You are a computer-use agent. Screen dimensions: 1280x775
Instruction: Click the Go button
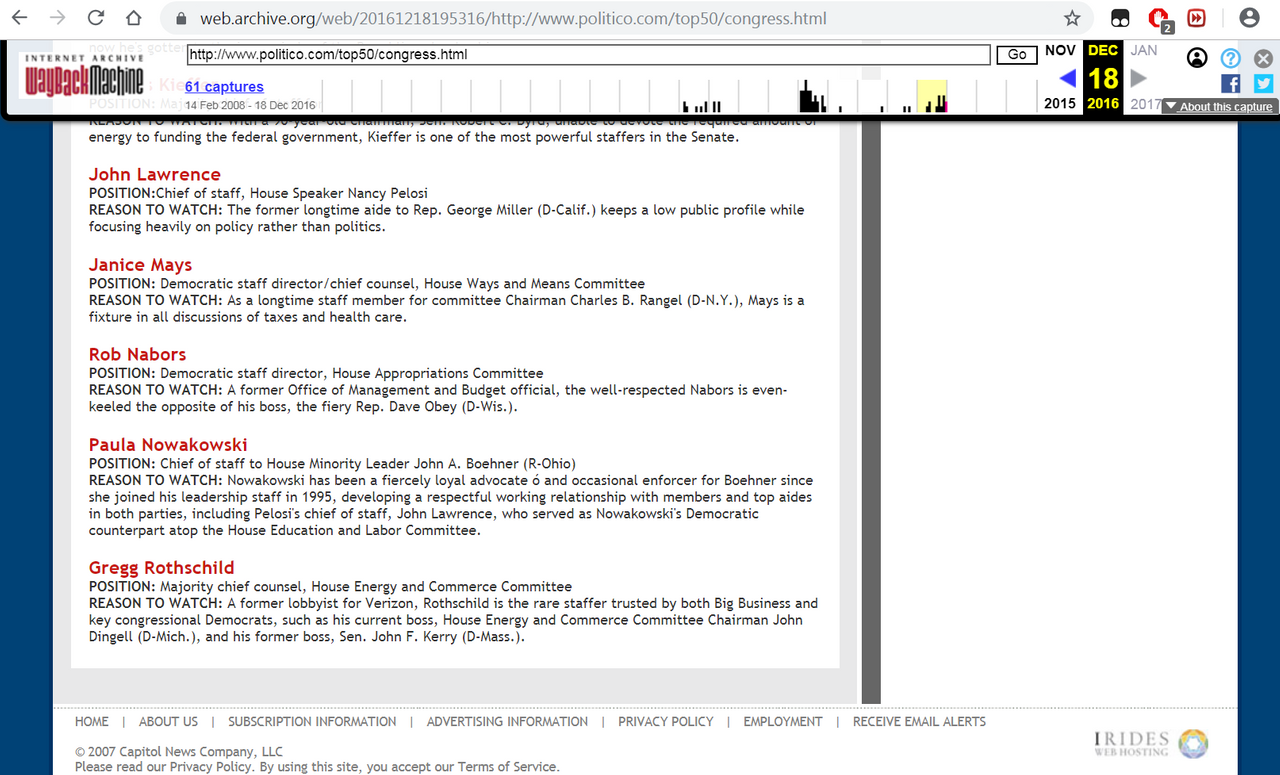1017,55
